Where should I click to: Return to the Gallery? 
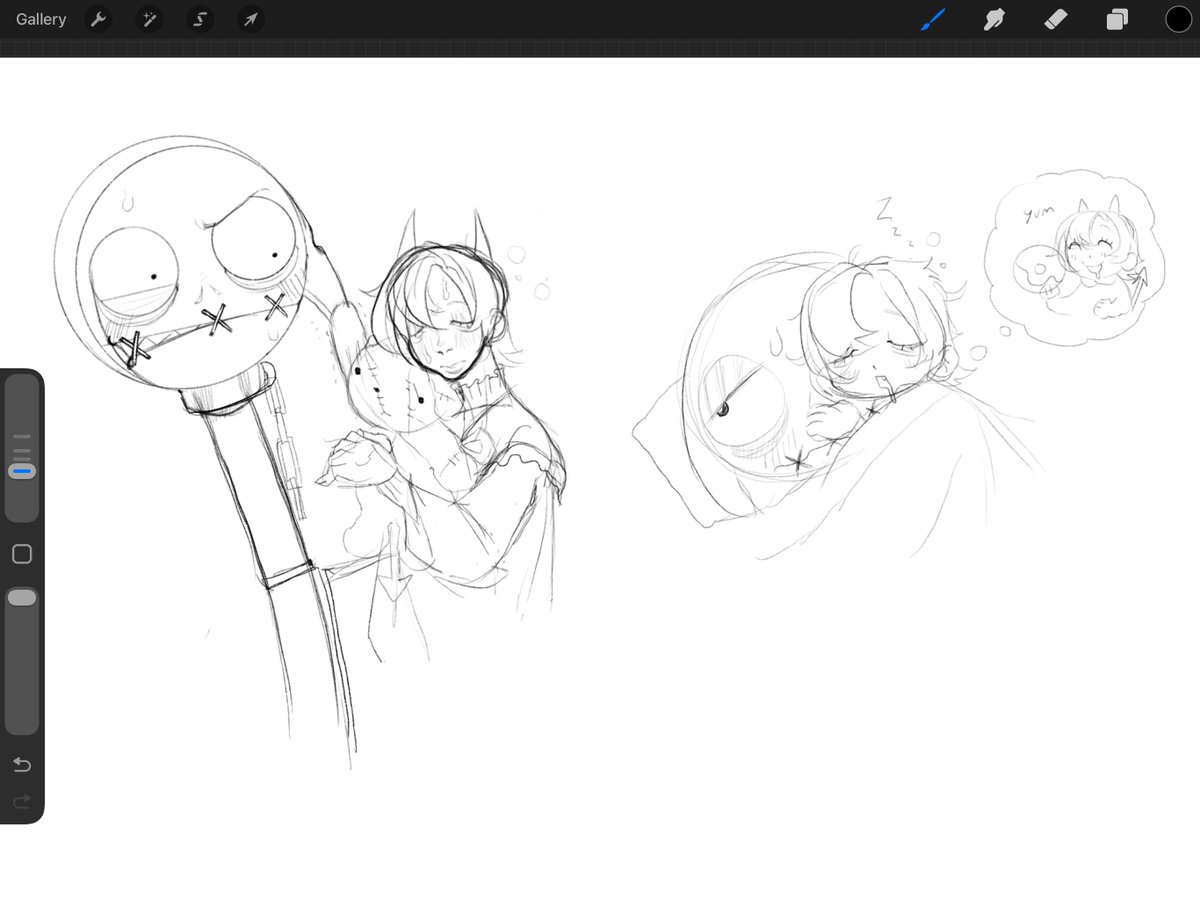click(41, 19)
